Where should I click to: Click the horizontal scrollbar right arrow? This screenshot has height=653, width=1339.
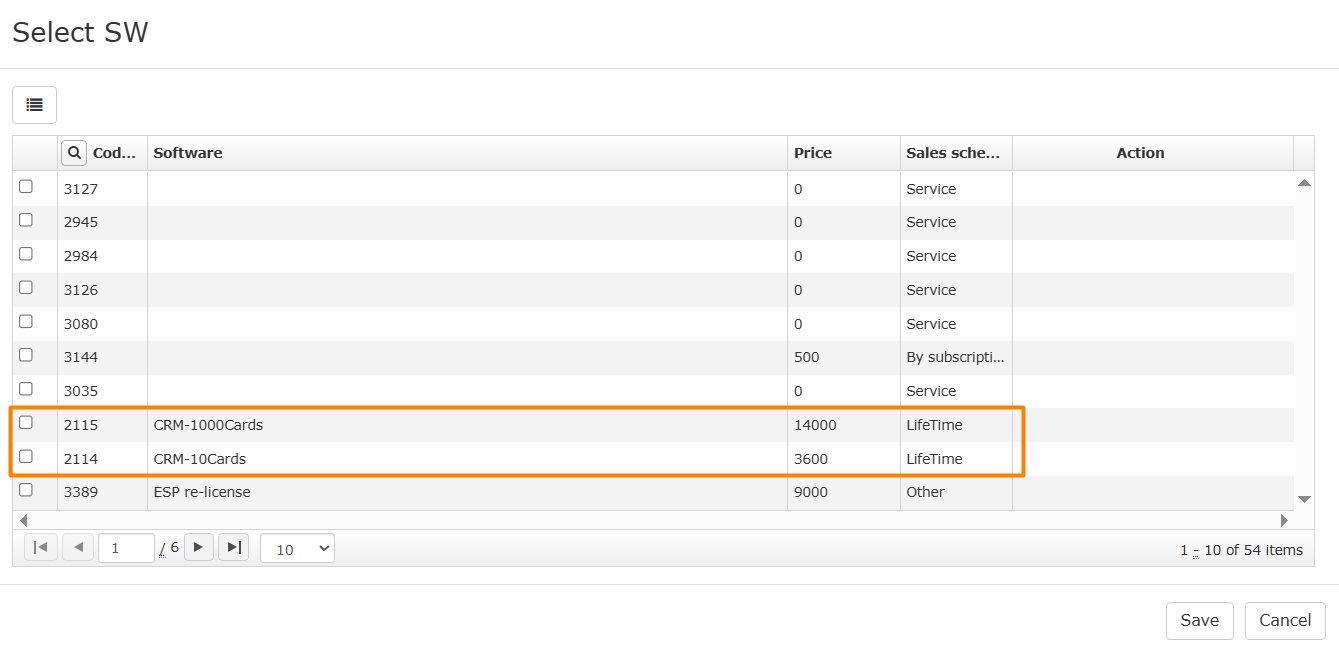pos(1284,520)
